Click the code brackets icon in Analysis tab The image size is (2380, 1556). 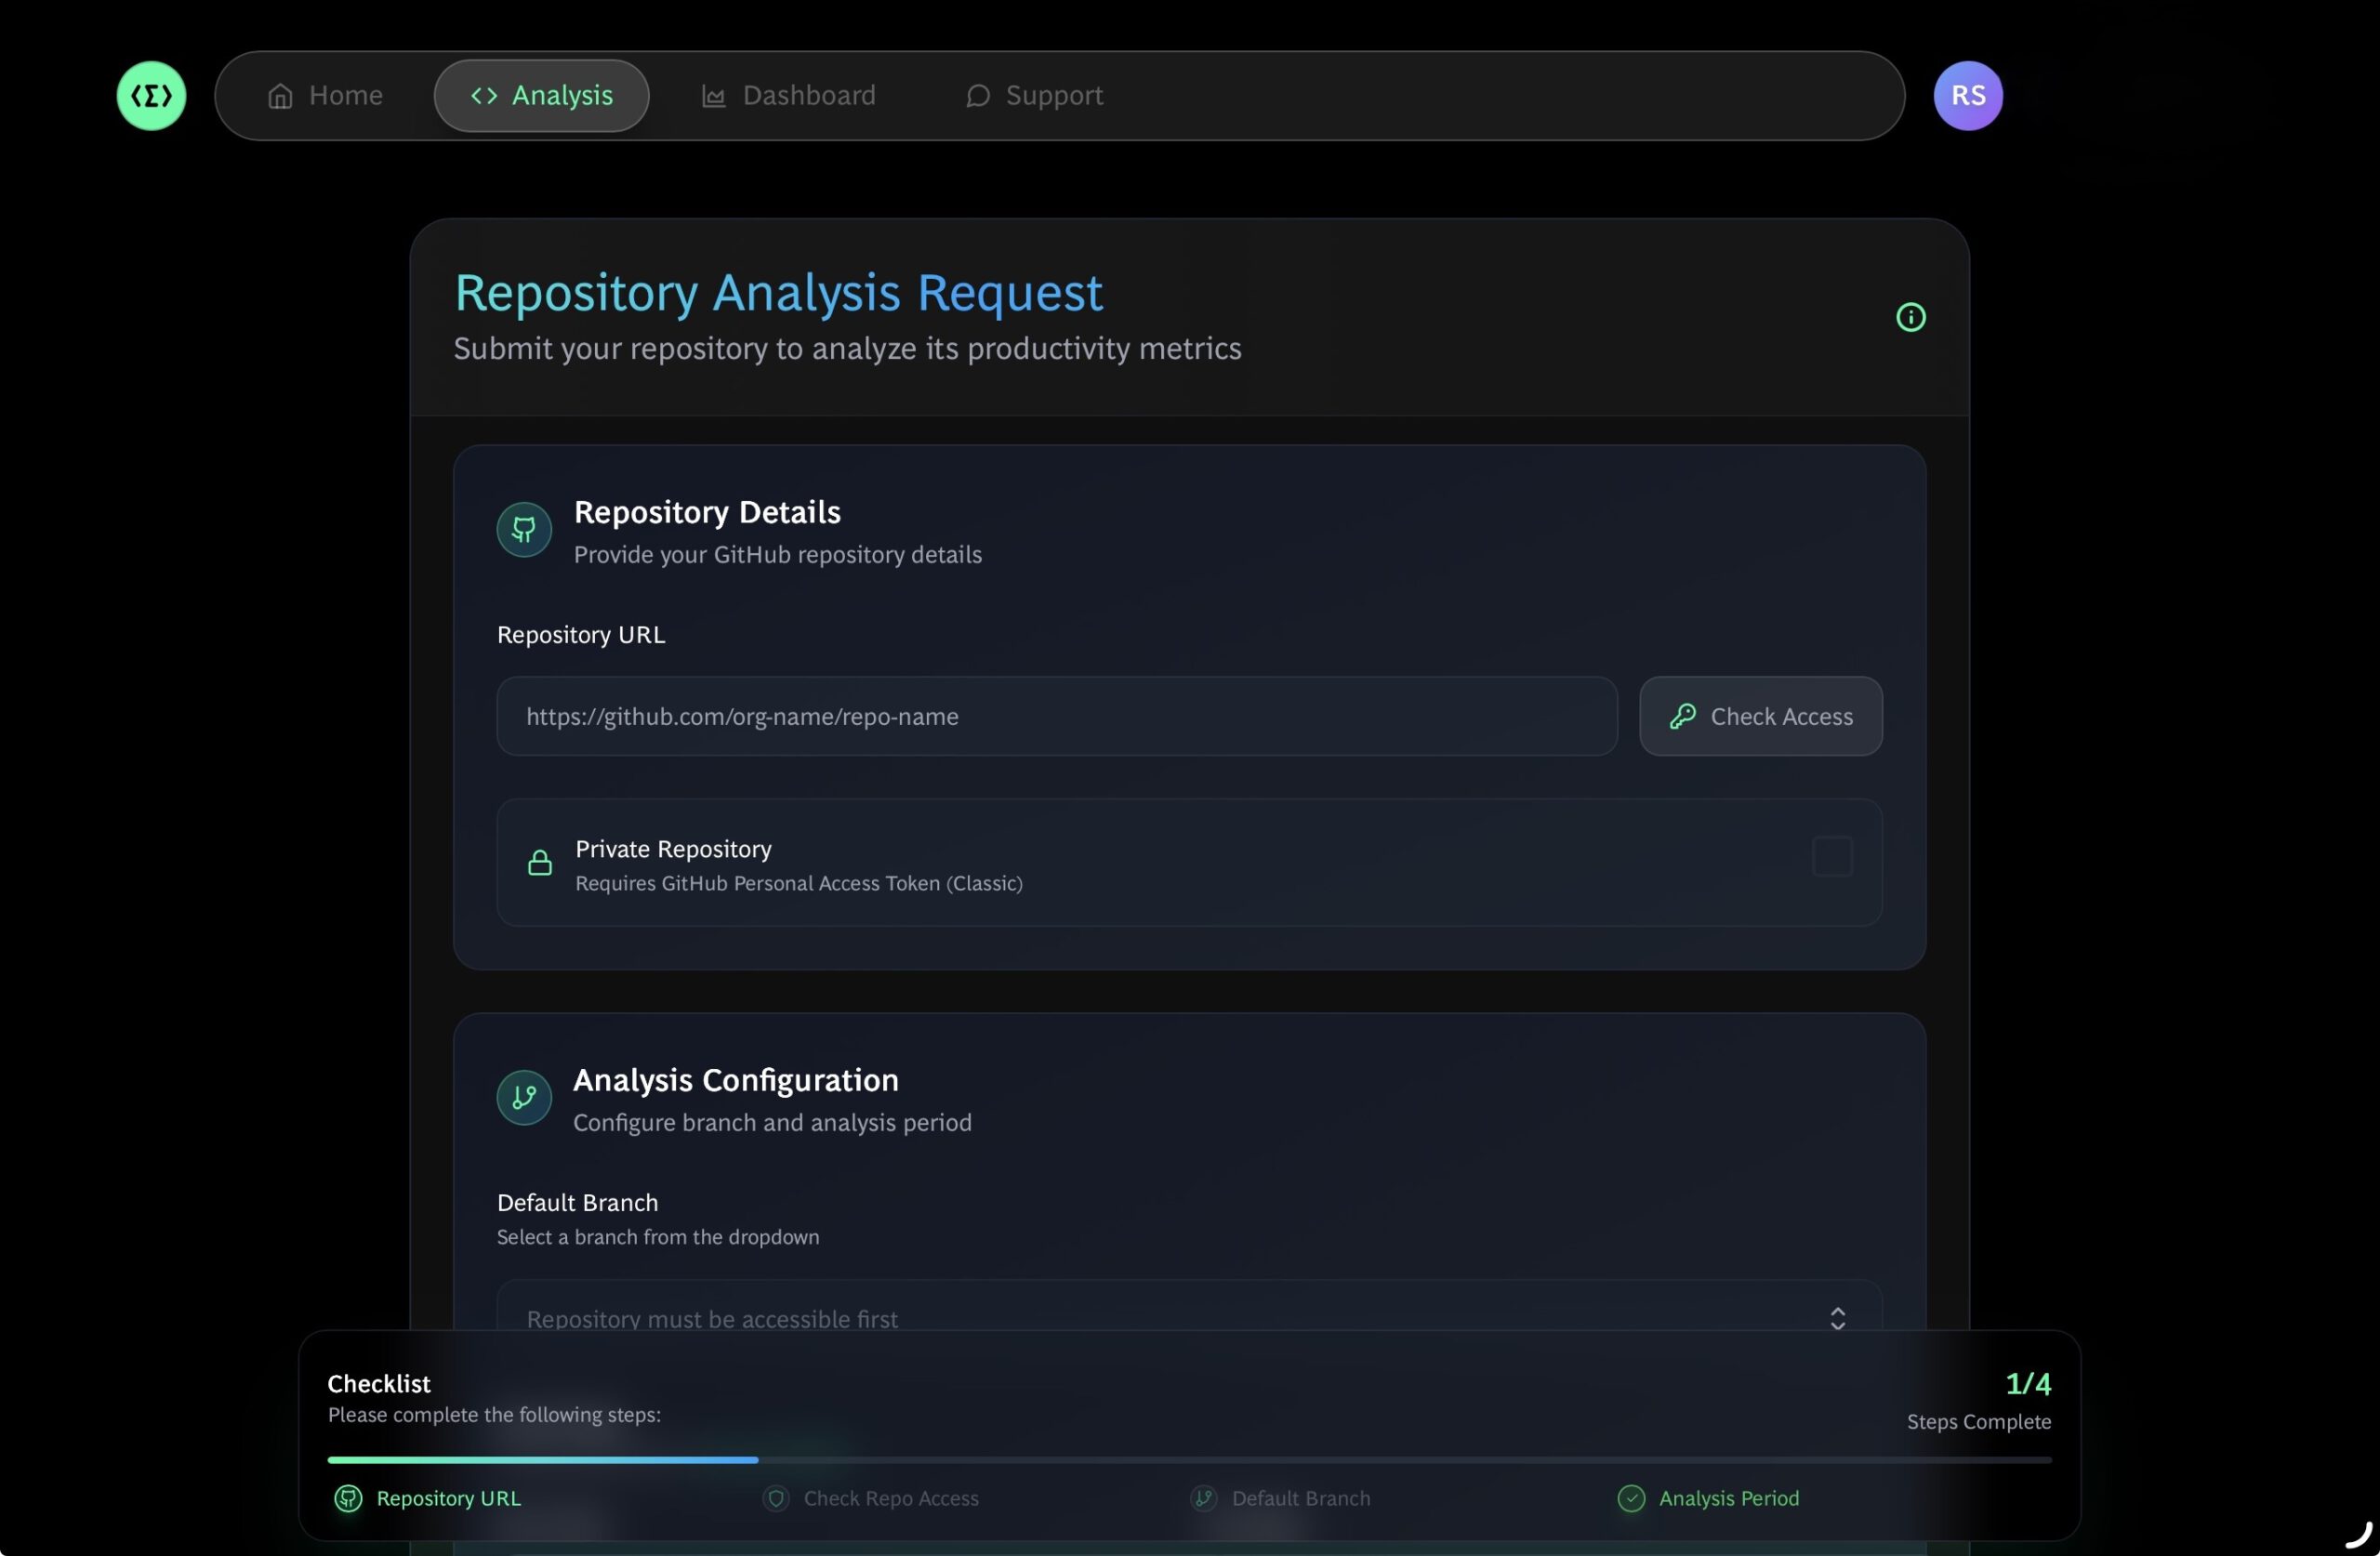pos(484,96)
